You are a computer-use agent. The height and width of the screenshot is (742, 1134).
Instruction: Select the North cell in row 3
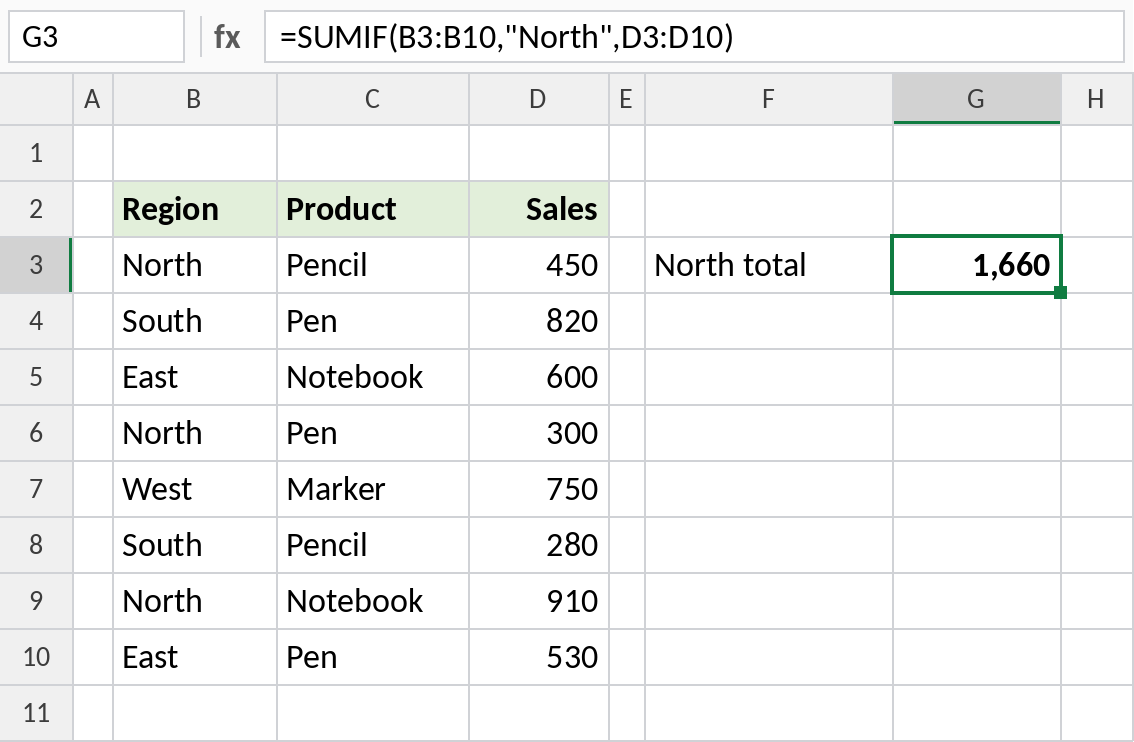coord(195,265)
